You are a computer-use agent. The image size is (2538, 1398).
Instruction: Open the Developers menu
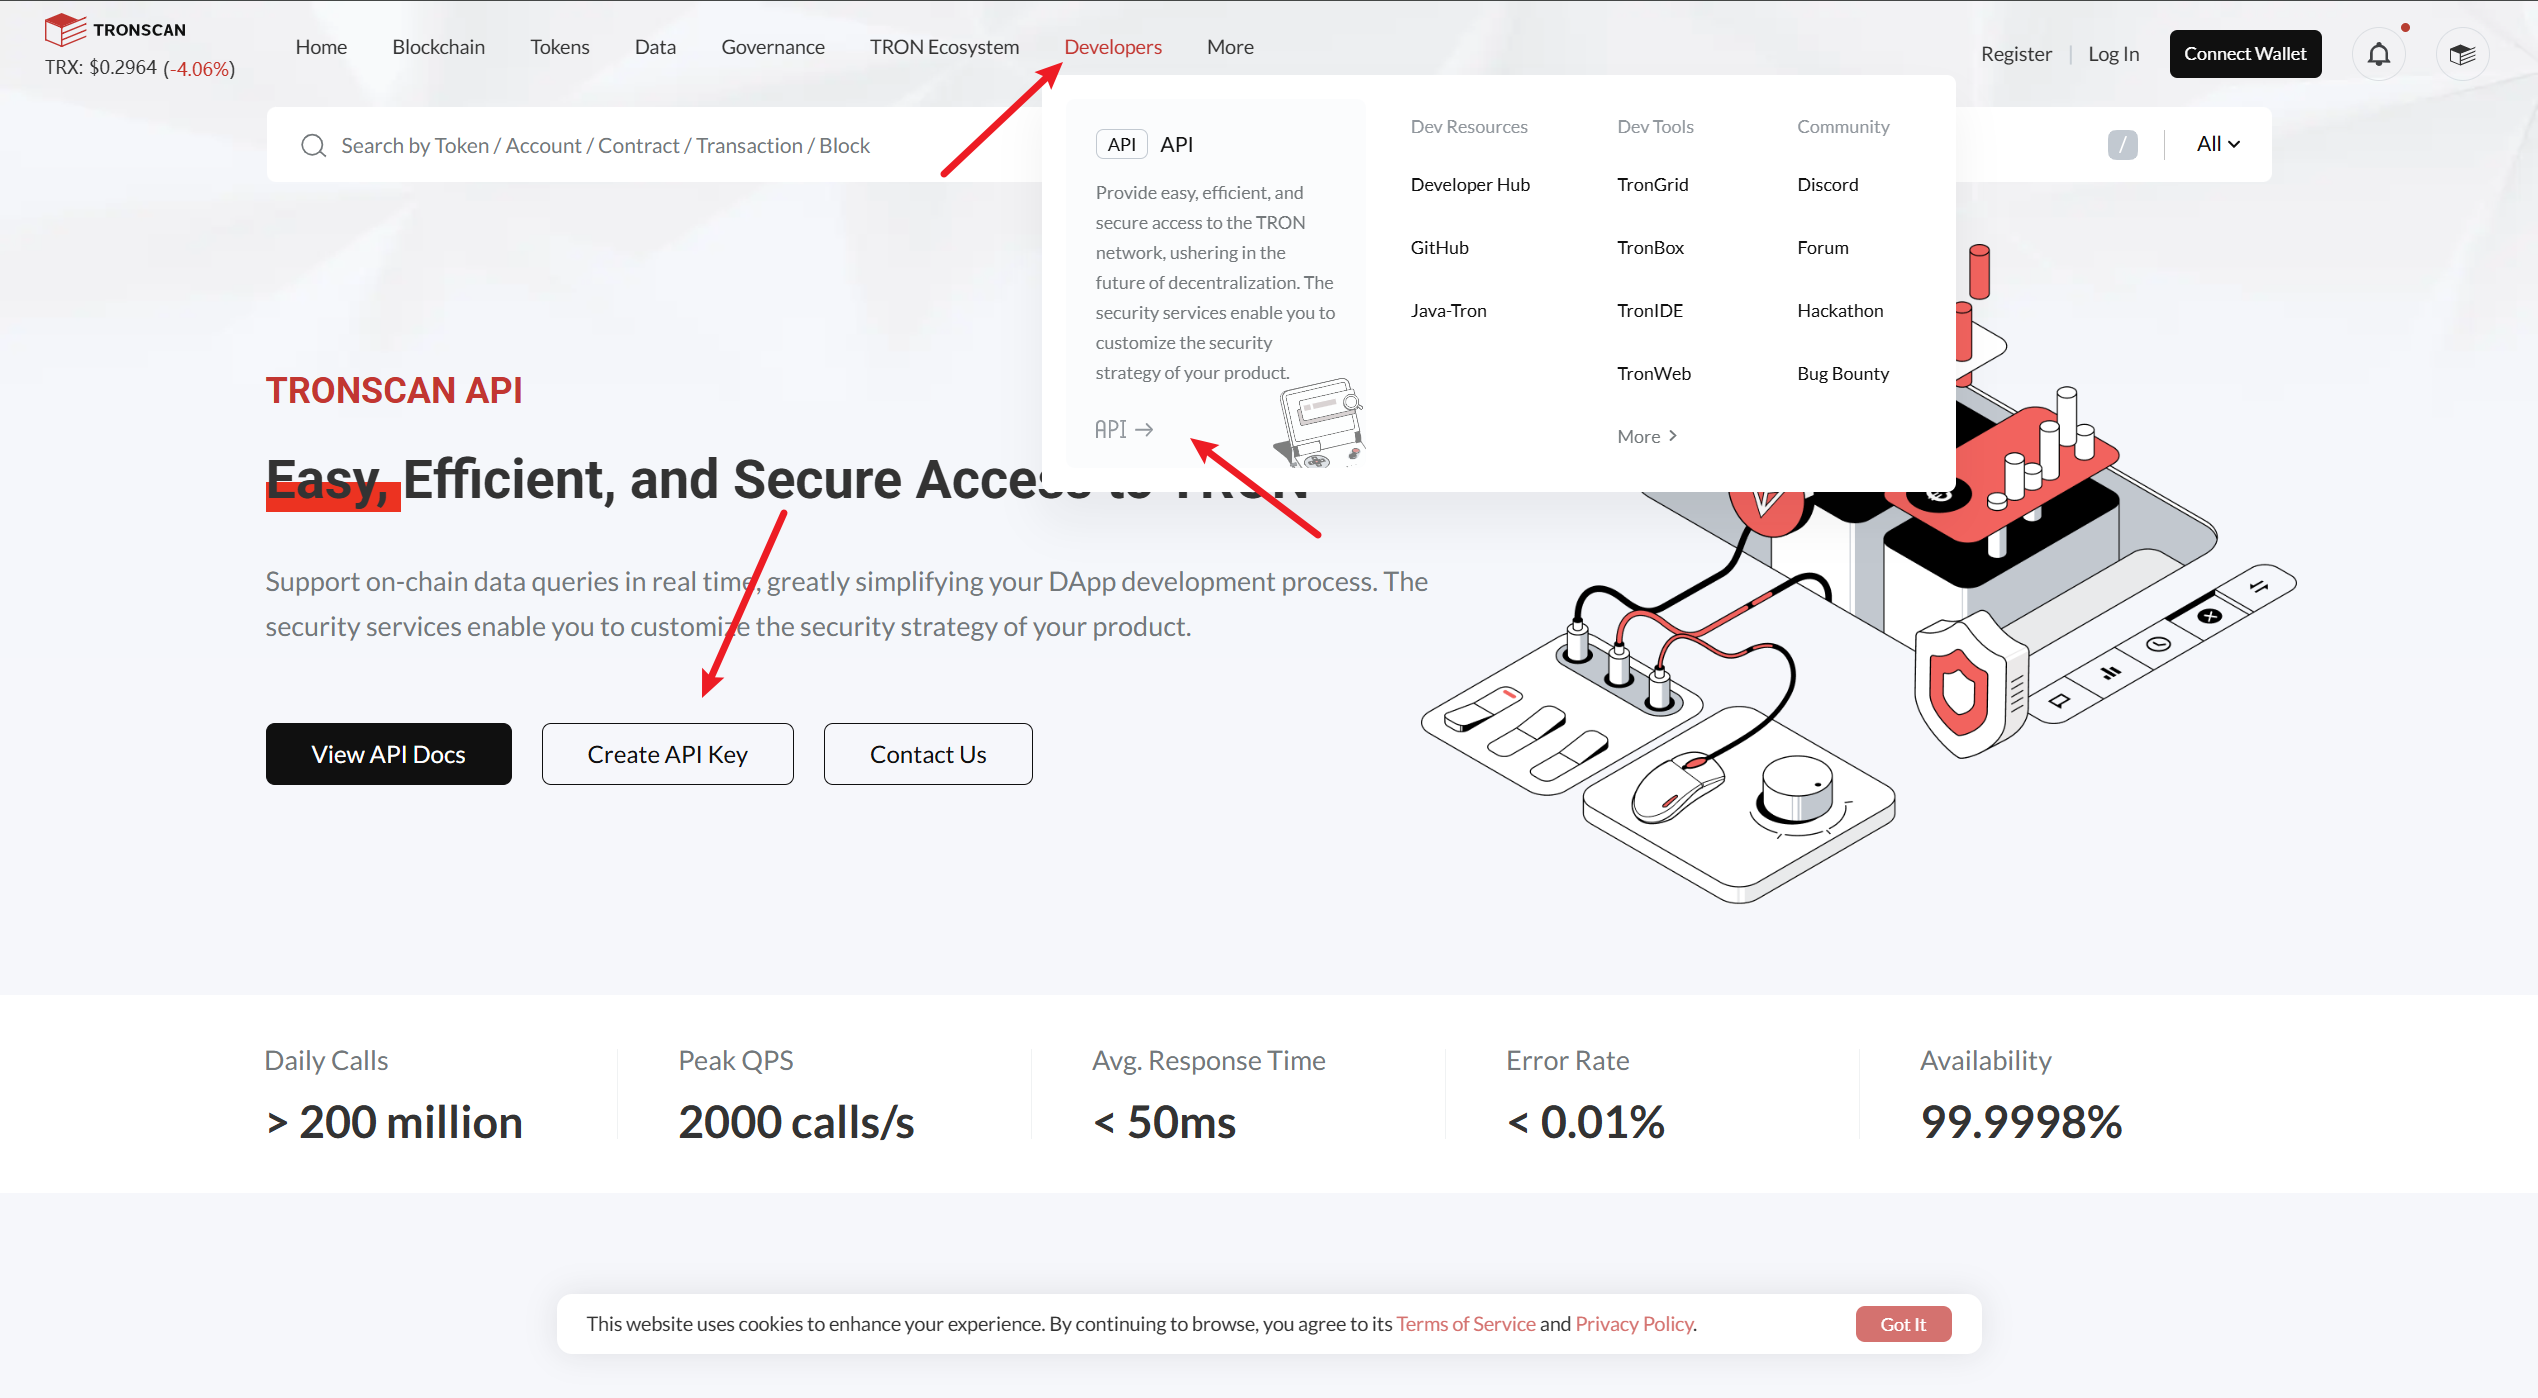click(x=1113, y=47)
